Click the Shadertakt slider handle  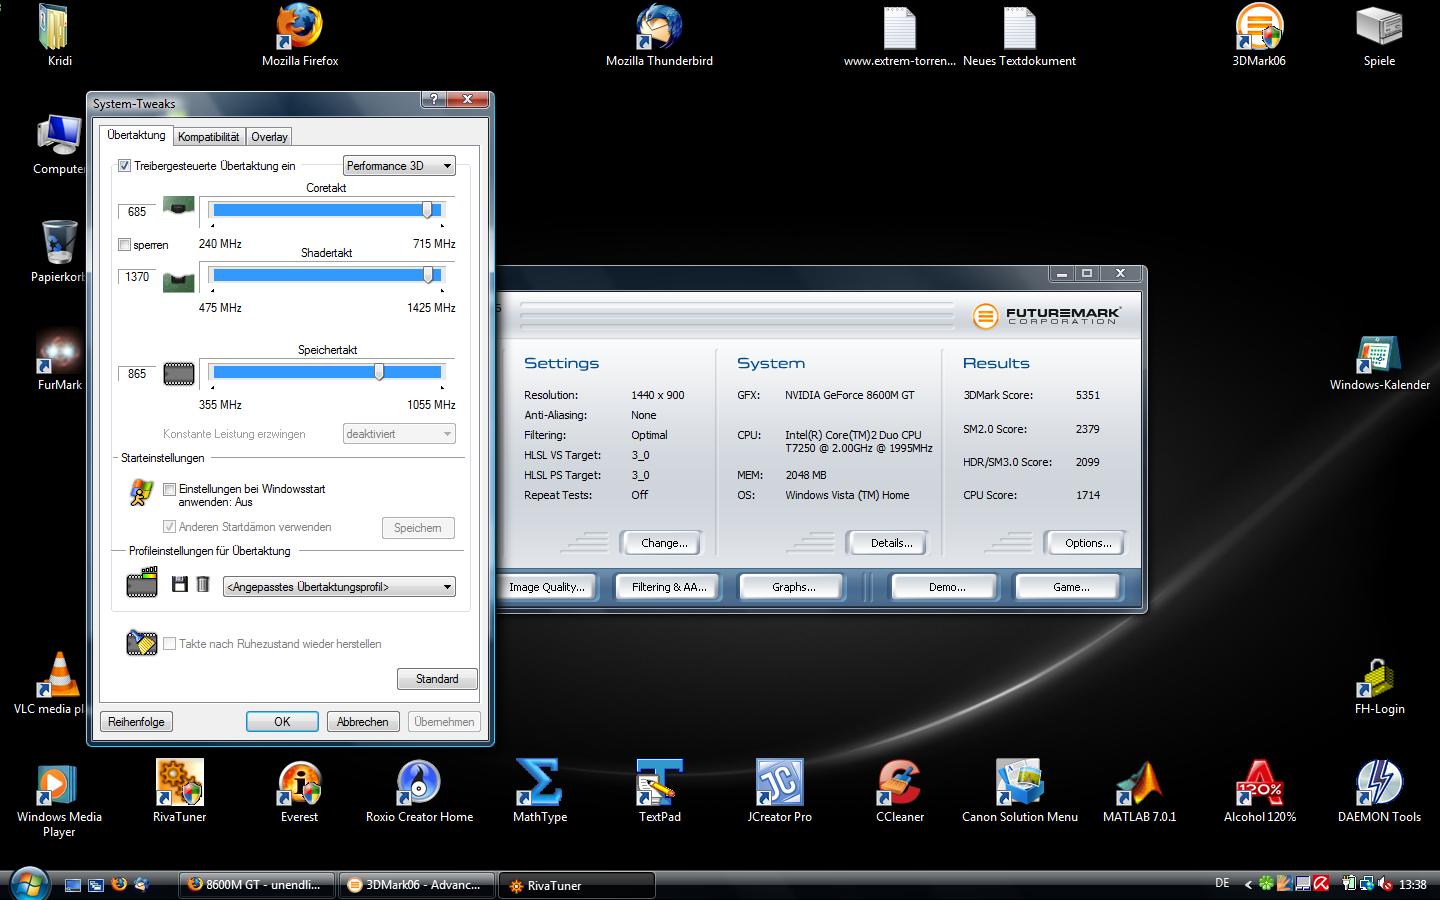[429, 275]
